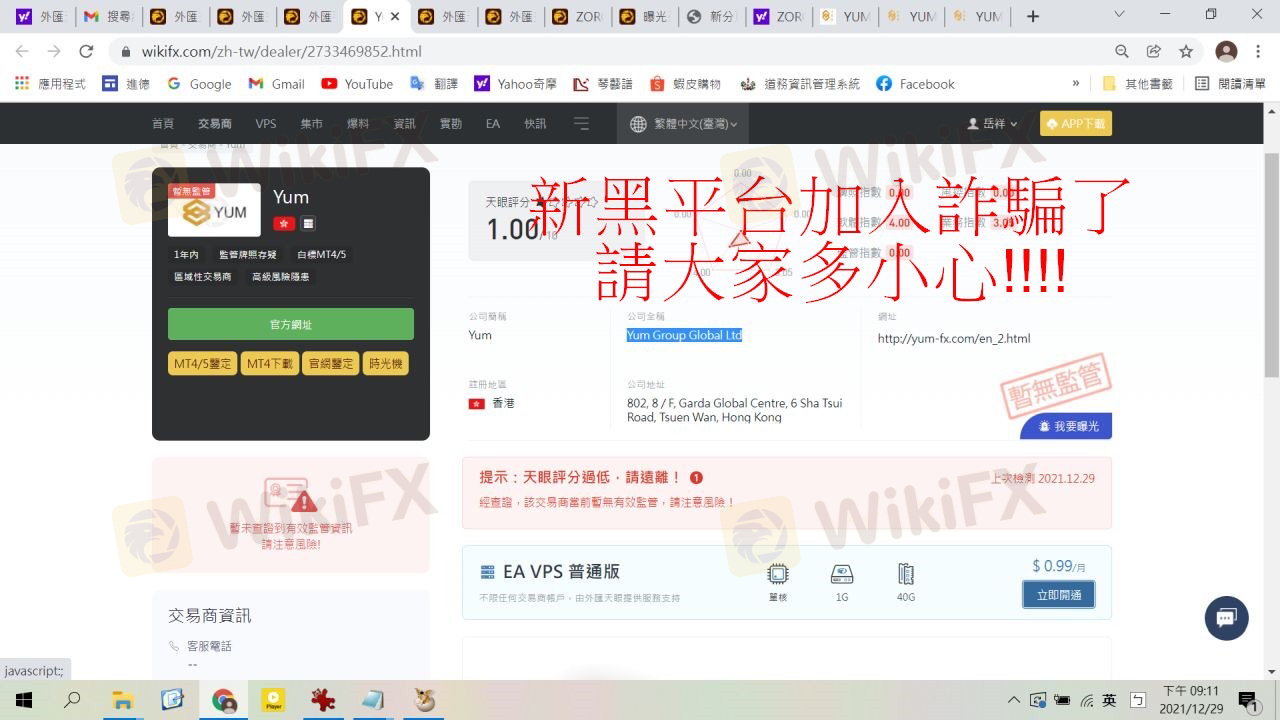Click the blue chat bubble icon
Image resolution: width=1280 pixels, height=720 pixels.
(1226, 618)
